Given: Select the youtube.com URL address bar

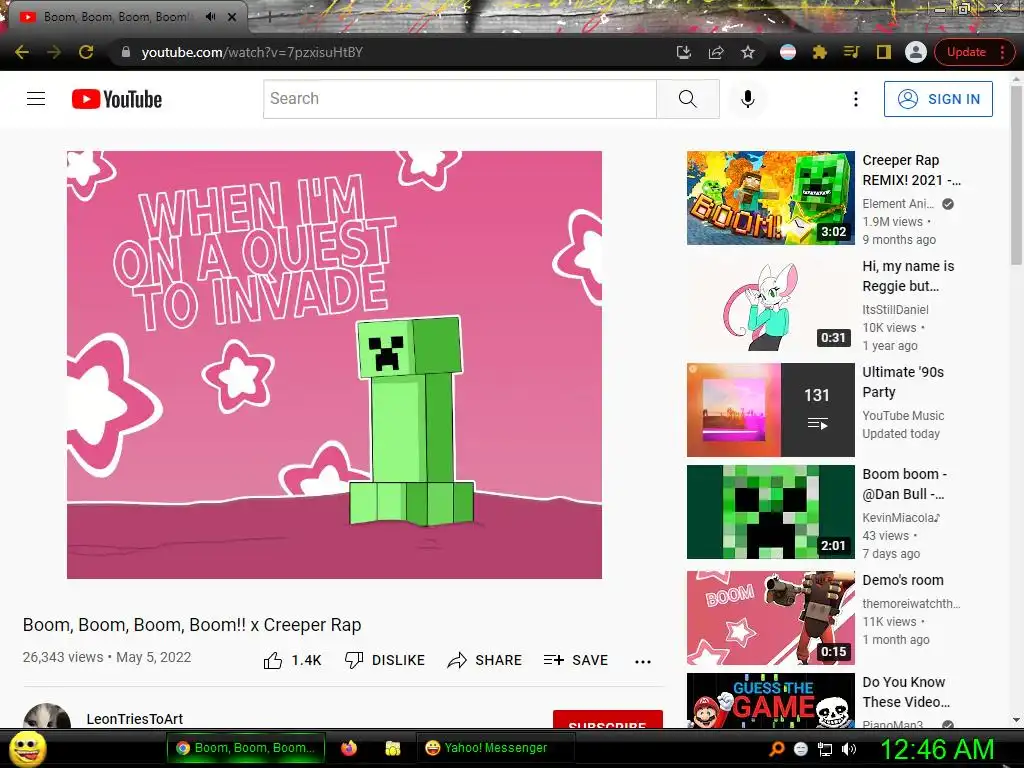Looking at the screenshot, I should pyautogui.click(x=252, y=52).
